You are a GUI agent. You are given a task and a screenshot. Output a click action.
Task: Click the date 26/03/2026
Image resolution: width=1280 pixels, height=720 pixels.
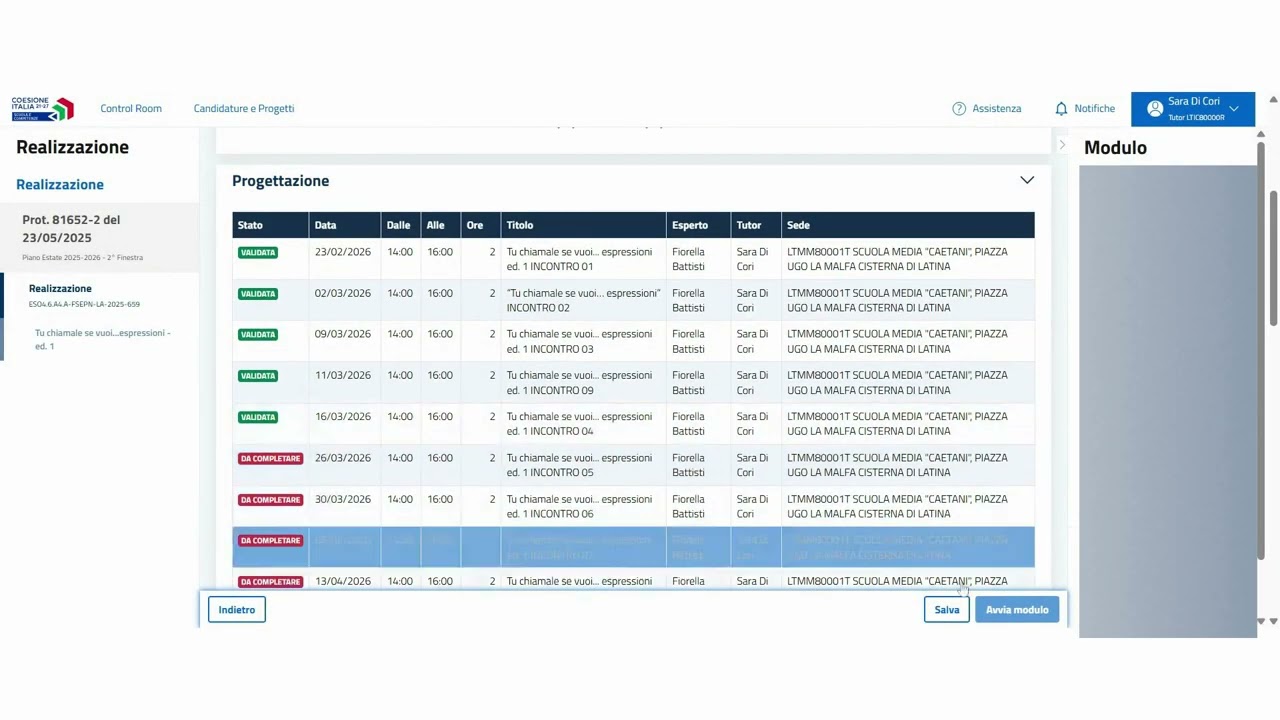tap(343, 458)
